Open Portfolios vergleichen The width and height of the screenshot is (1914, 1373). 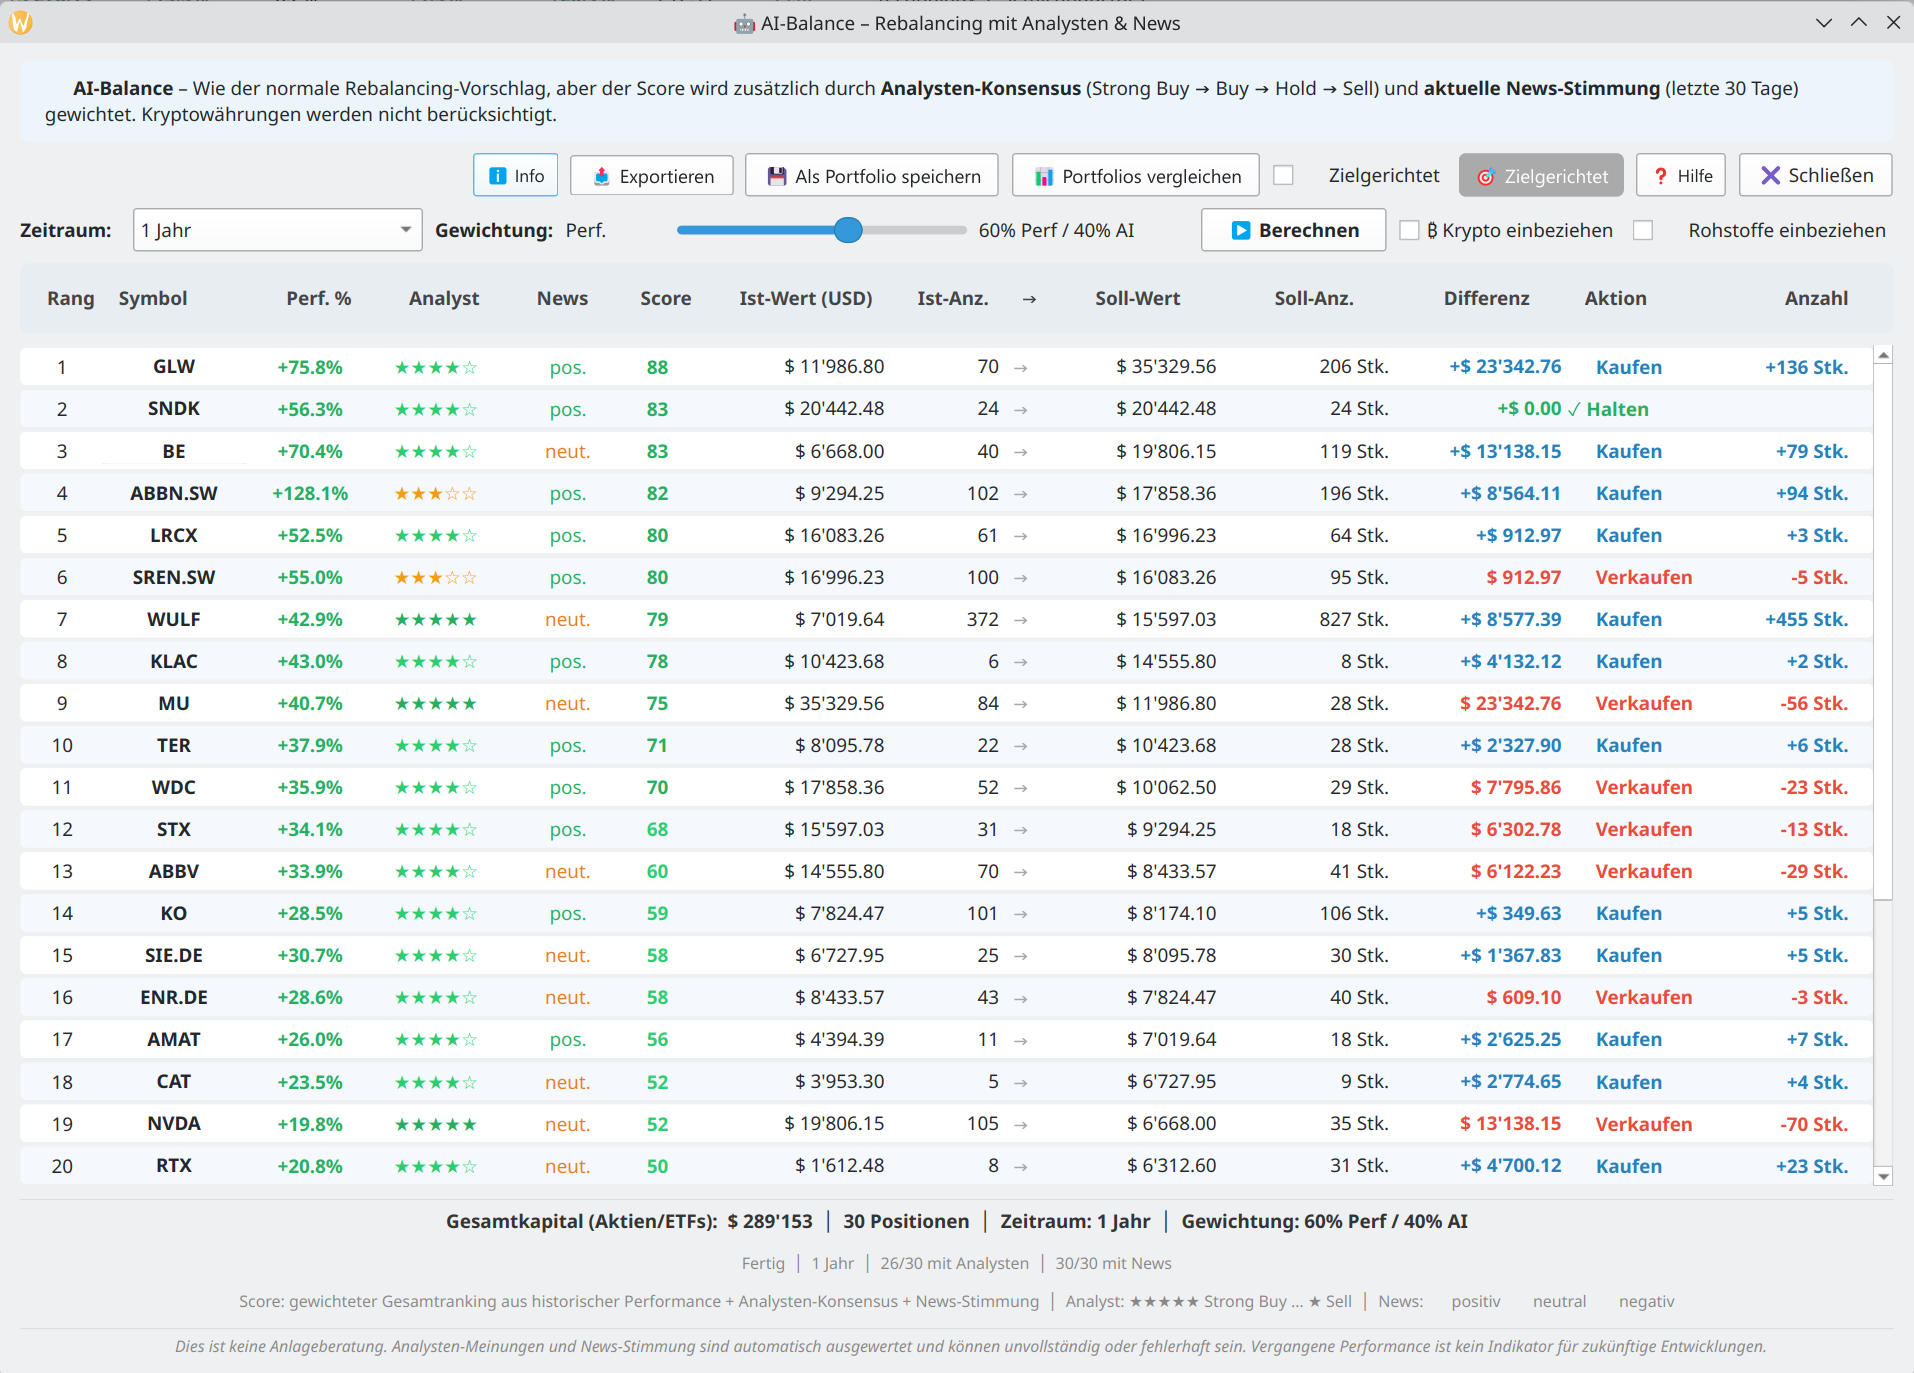tap(1136, 176)
